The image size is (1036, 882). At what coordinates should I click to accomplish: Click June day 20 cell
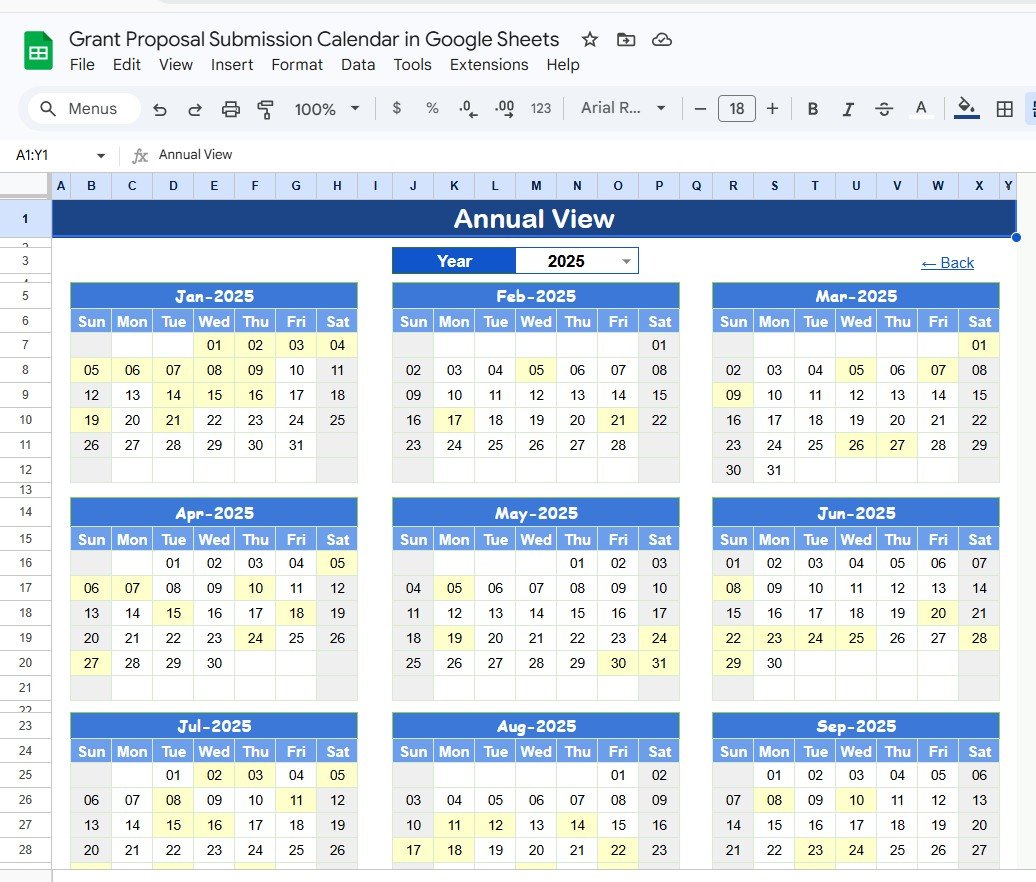938,613
